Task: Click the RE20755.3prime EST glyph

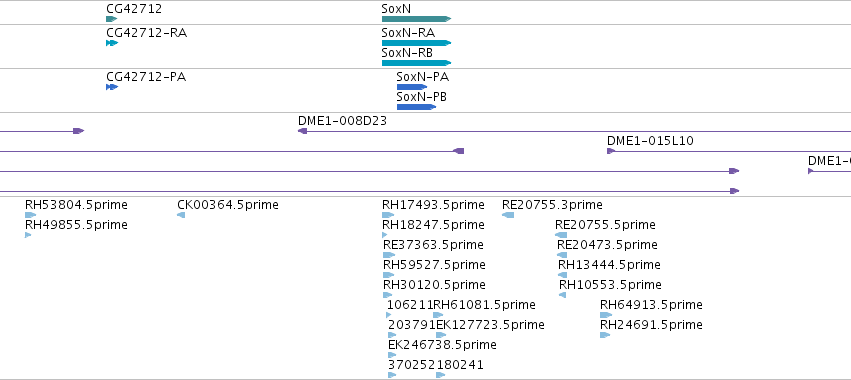Action: point(508,215)
